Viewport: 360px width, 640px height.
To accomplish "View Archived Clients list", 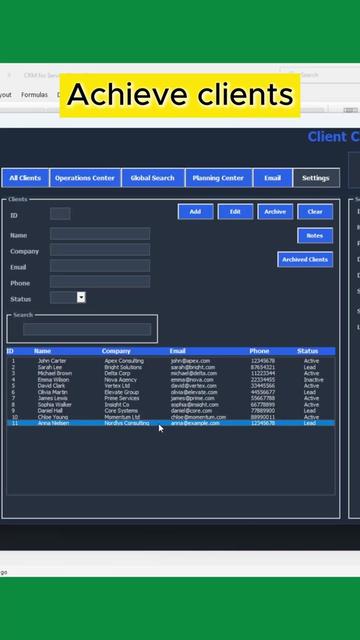I will point(305,259).
